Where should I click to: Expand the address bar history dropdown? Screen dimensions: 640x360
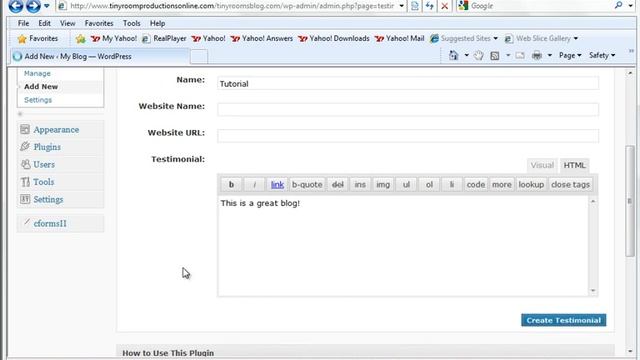click(x=402, y=6)
